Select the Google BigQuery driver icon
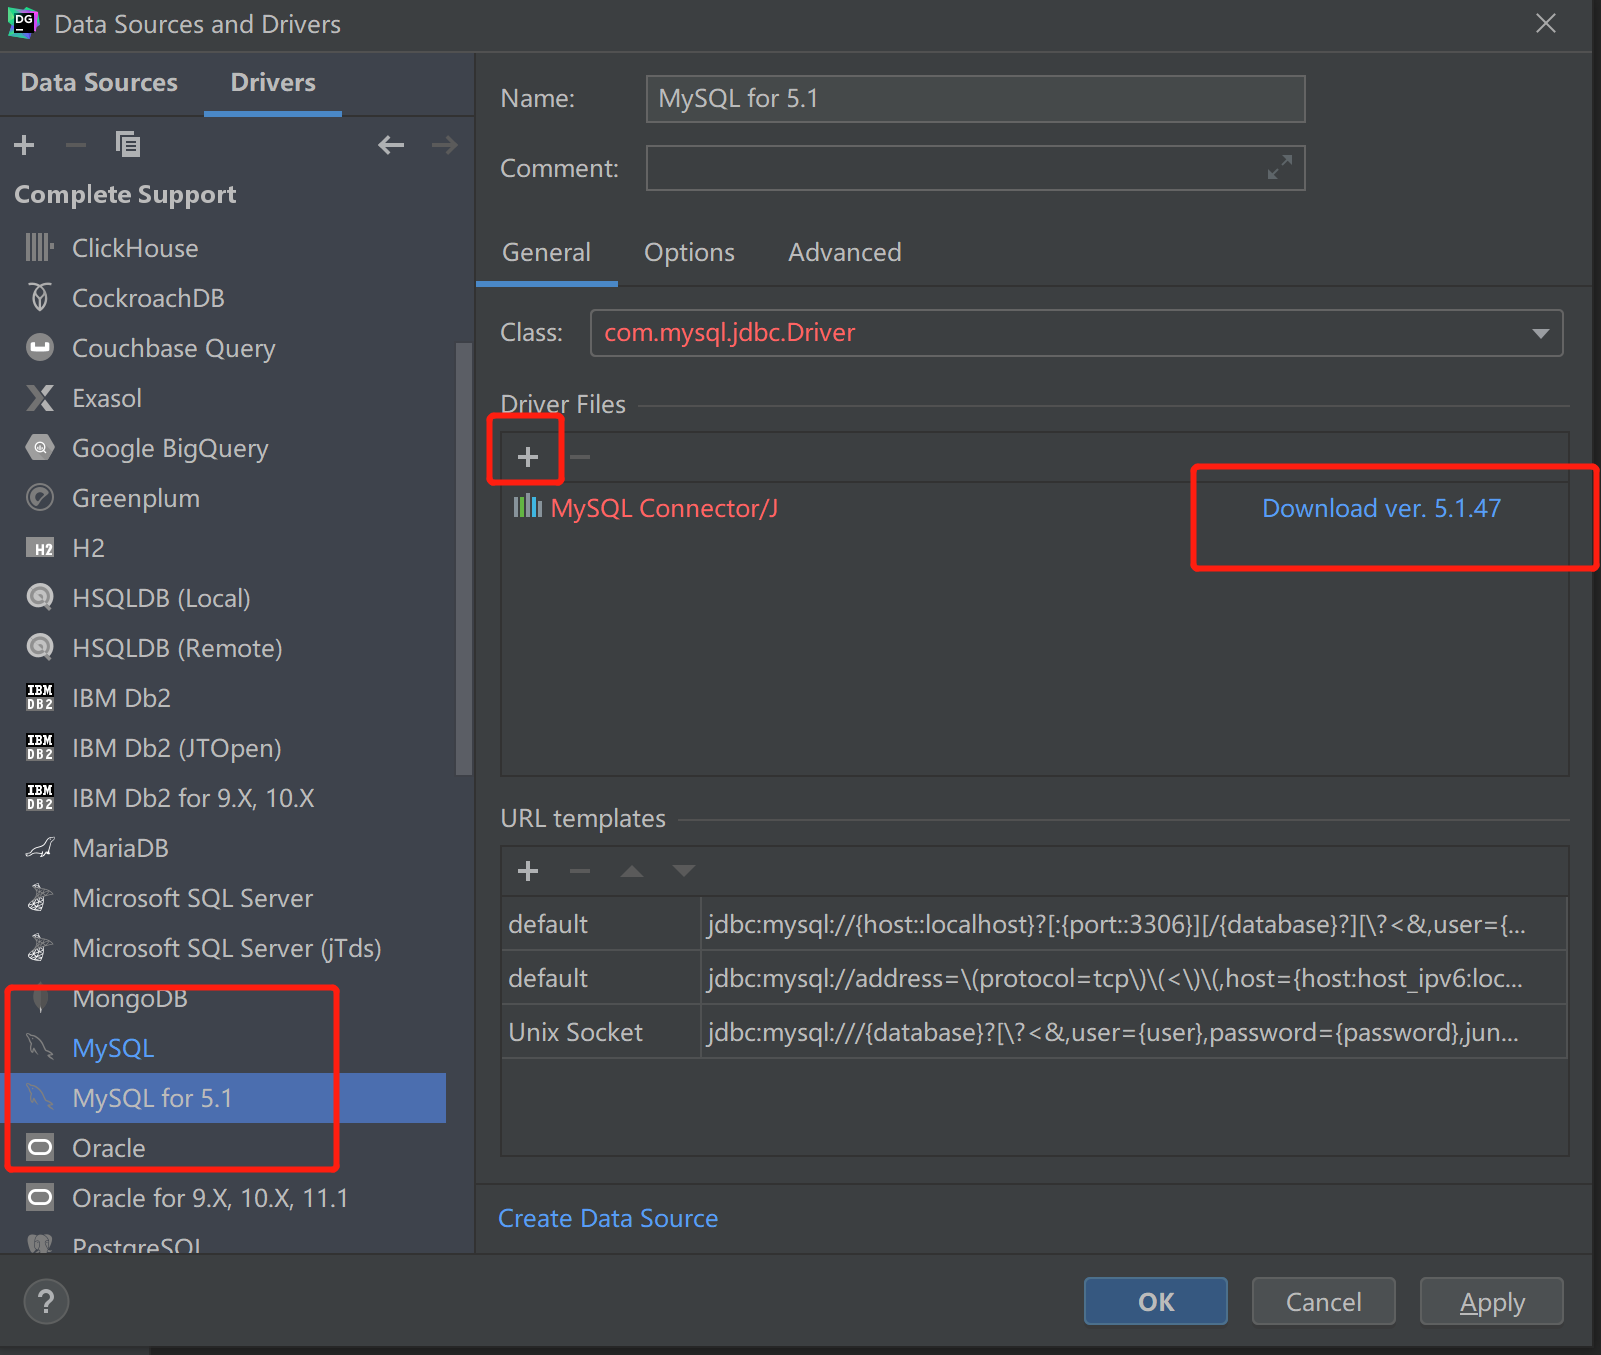The image size is (1601, 1355). (40, 448)
